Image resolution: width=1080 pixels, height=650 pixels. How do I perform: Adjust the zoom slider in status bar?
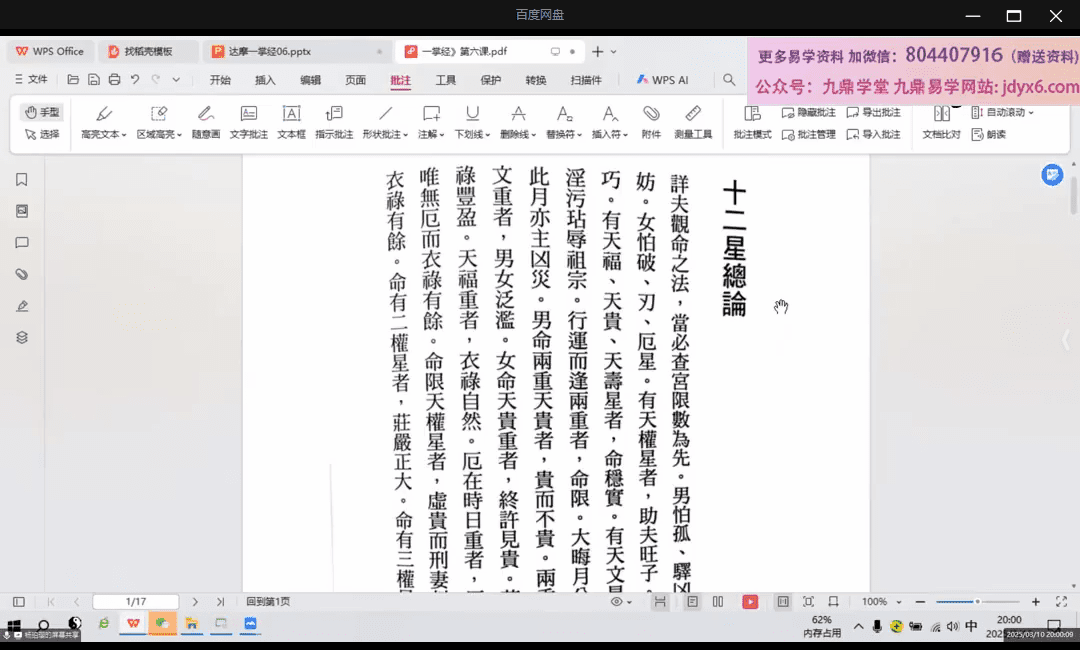977,602
